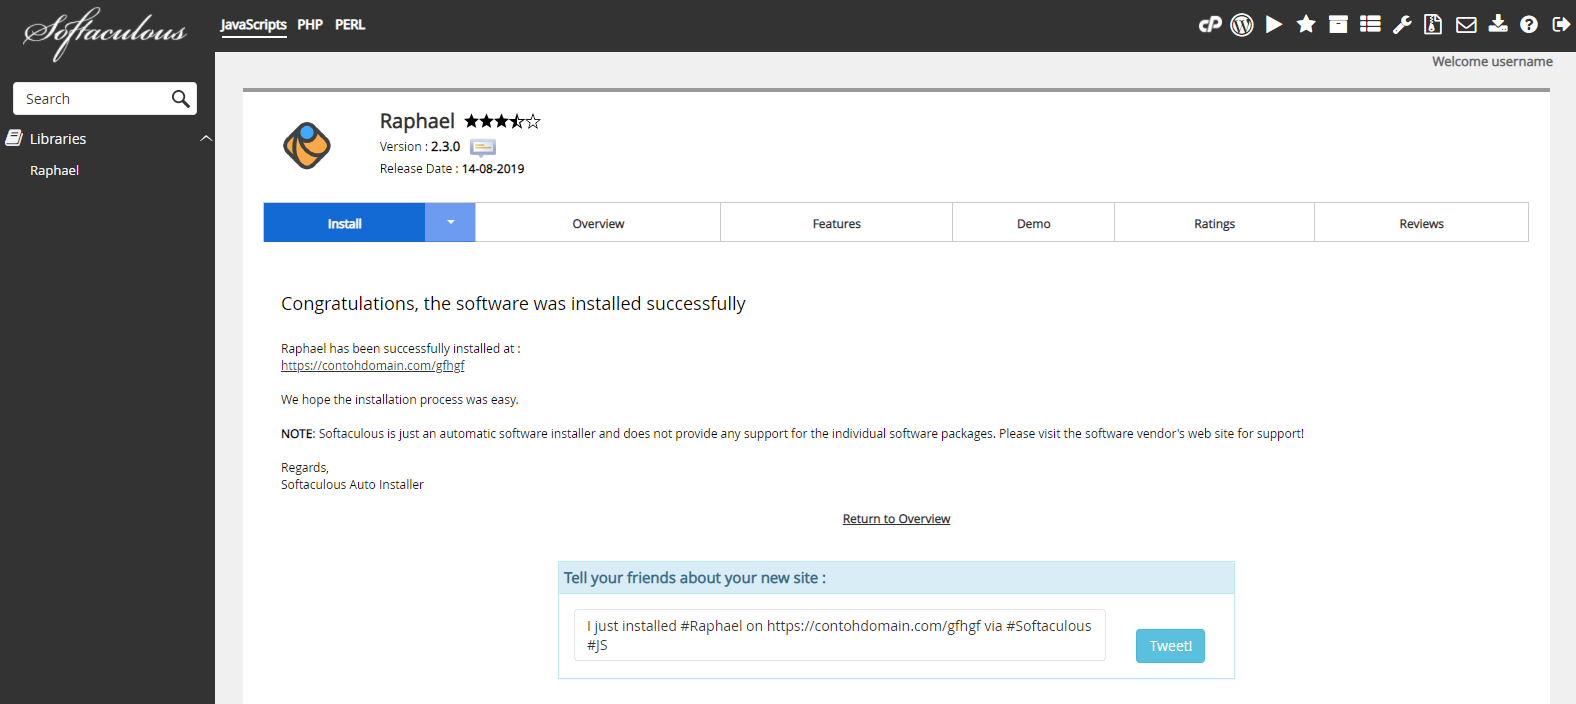Open the Features tab
1576x704 pixels.
pyautogui.click(x=836, y=224)
